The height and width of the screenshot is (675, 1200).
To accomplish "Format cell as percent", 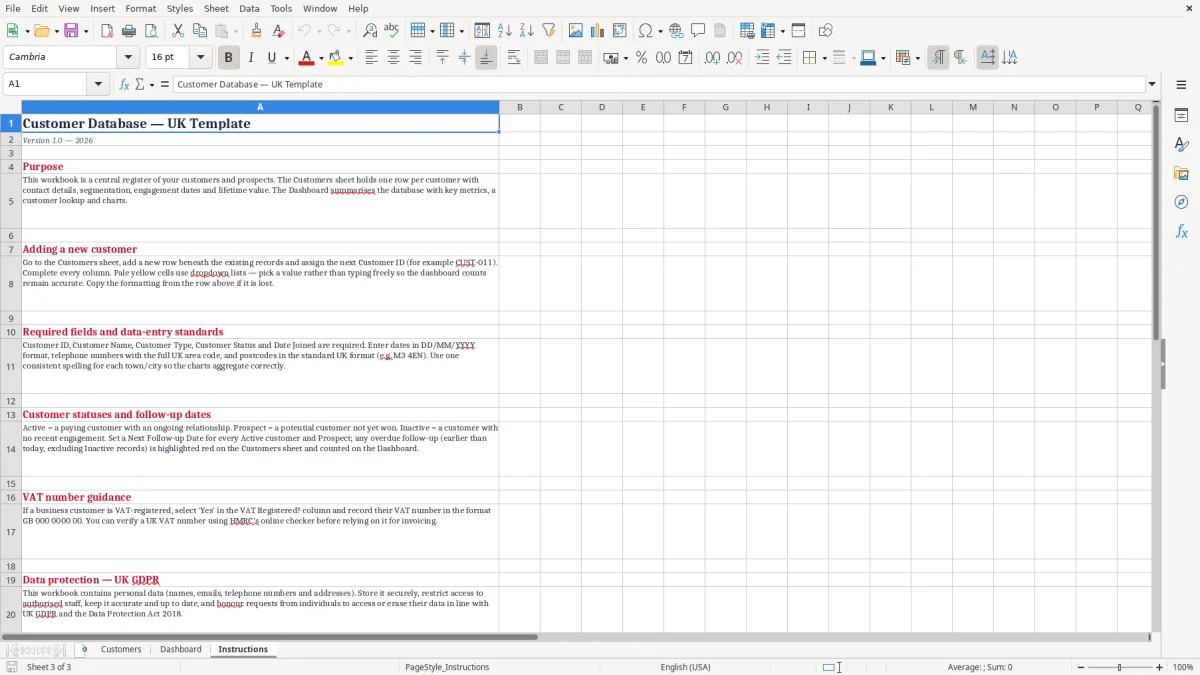I will click(x=641, y=58).
